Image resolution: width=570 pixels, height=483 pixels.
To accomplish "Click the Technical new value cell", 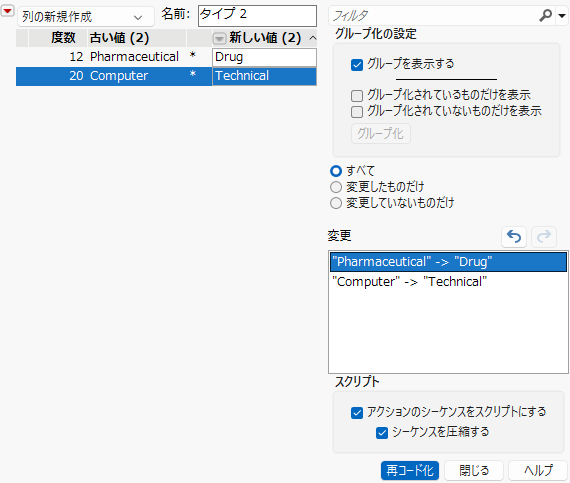I will (x=264, y=76).
